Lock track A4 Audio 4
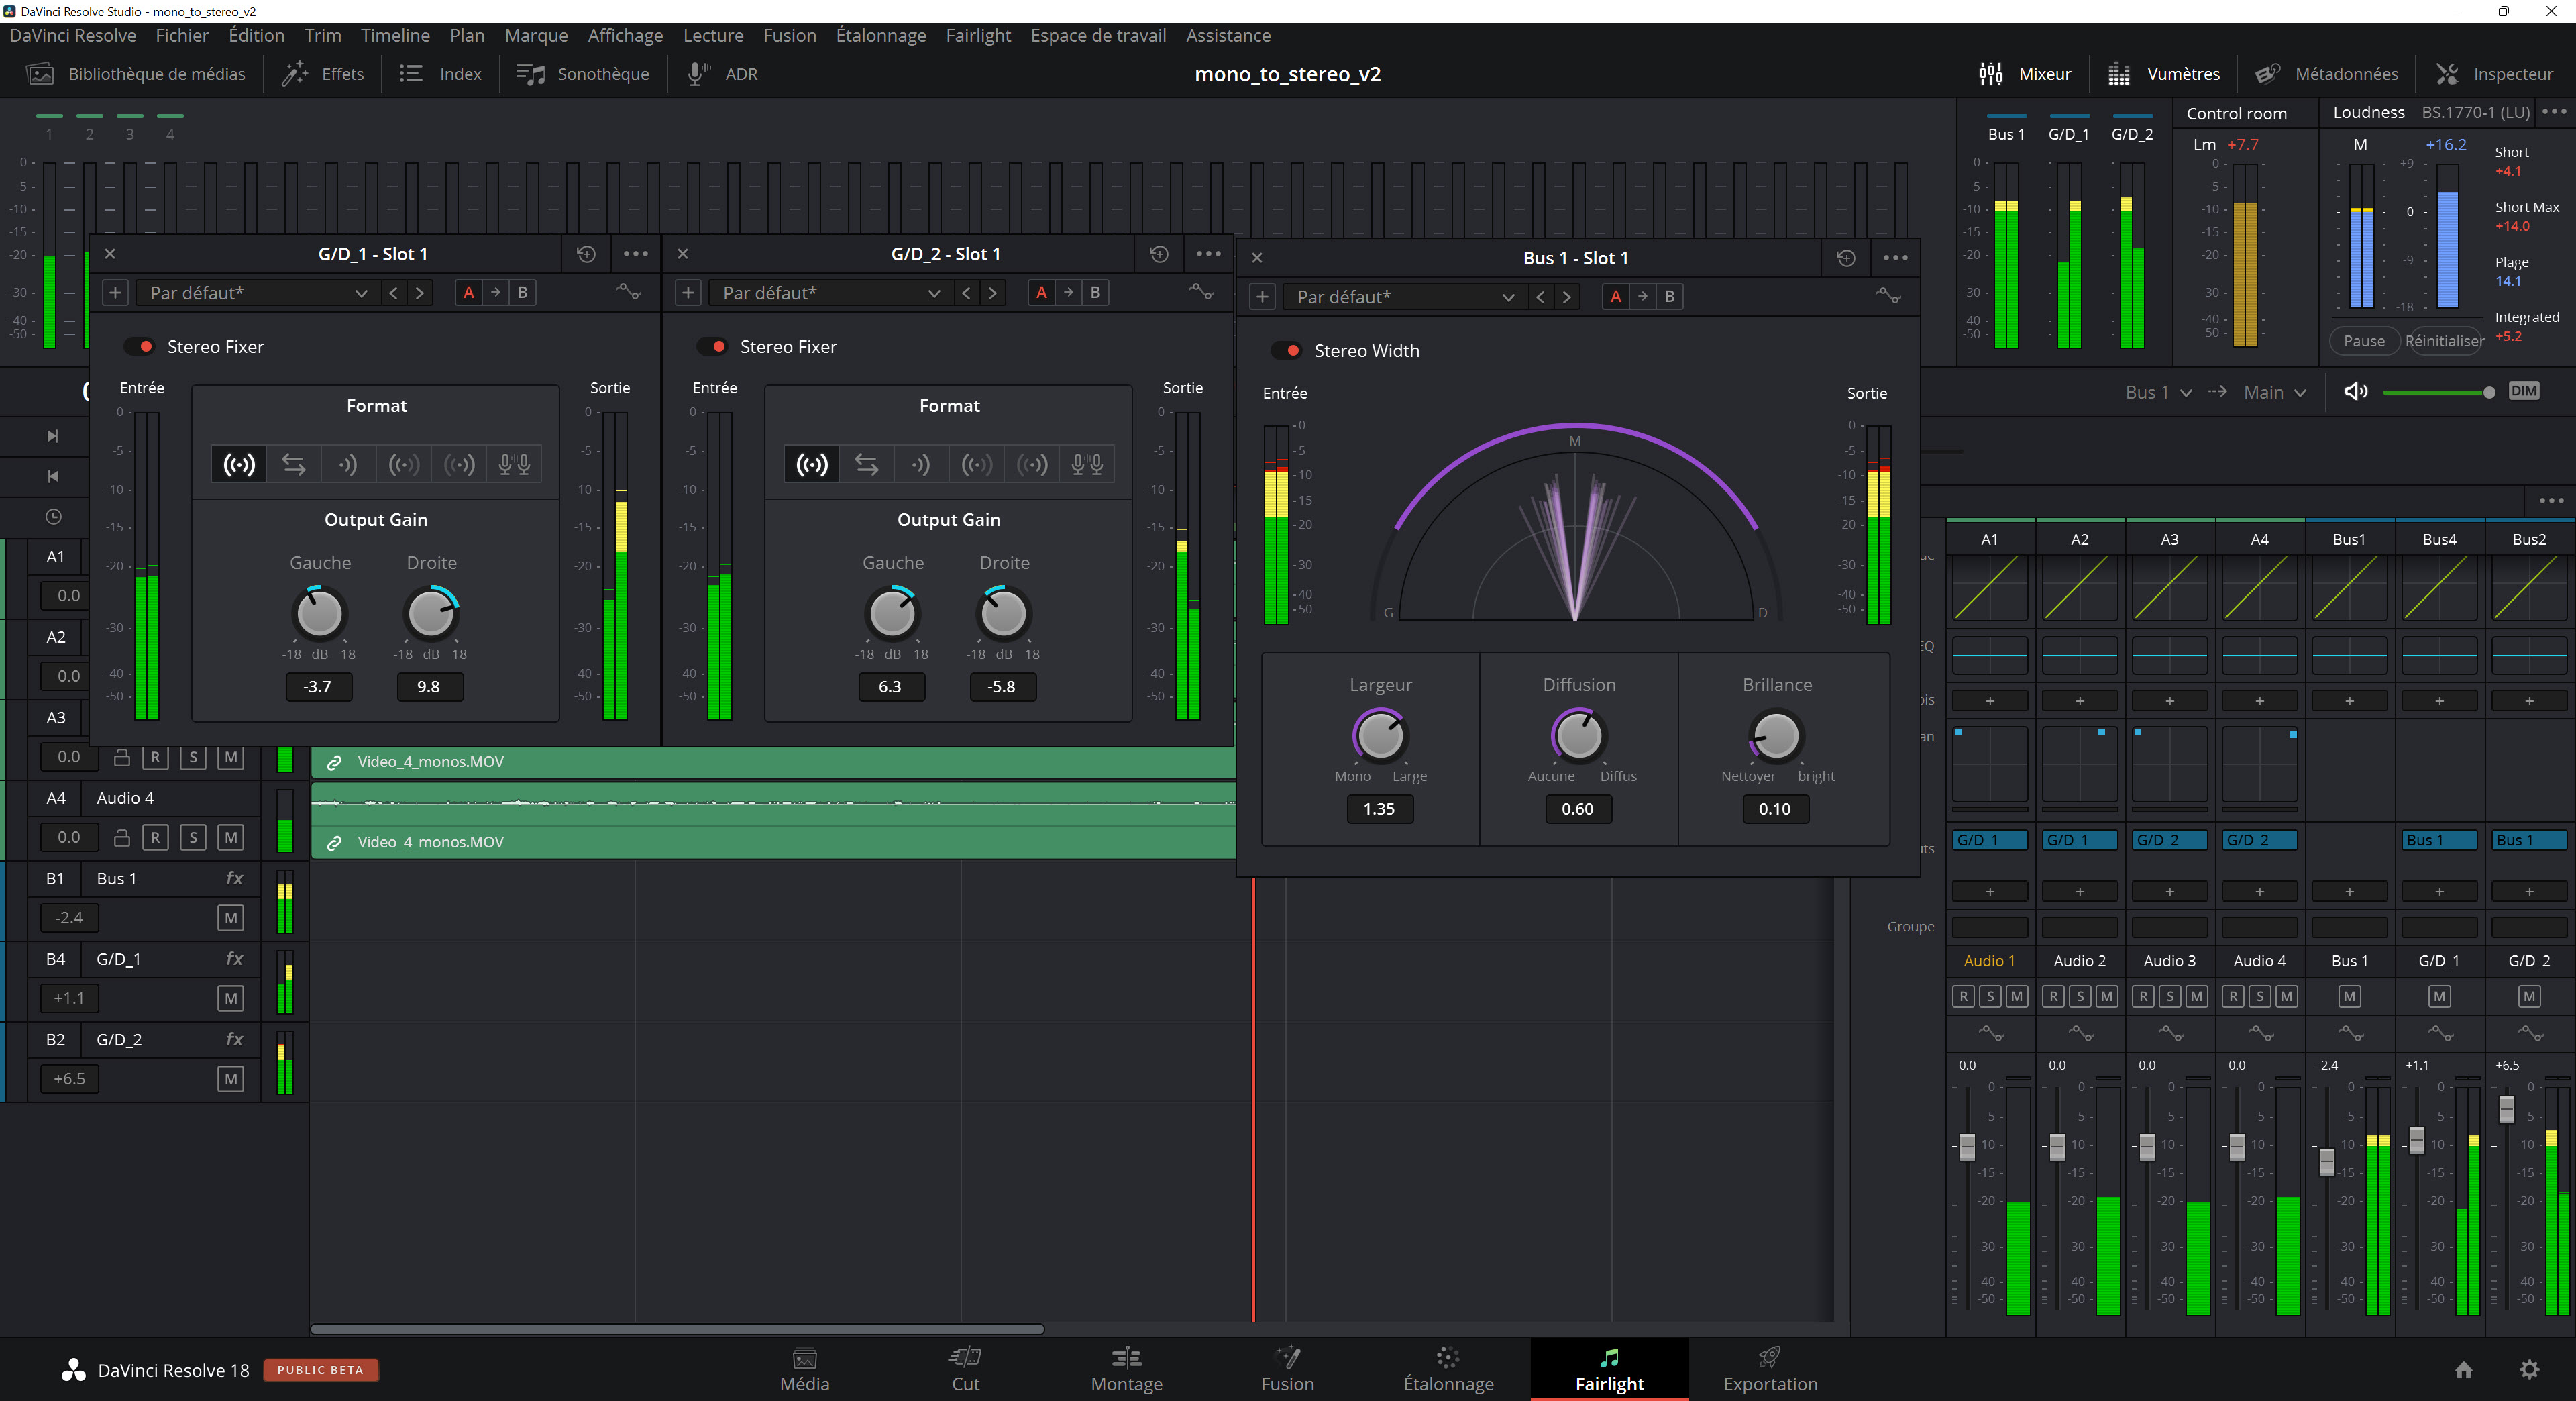 pyautogui.click(x=121, y=838)
